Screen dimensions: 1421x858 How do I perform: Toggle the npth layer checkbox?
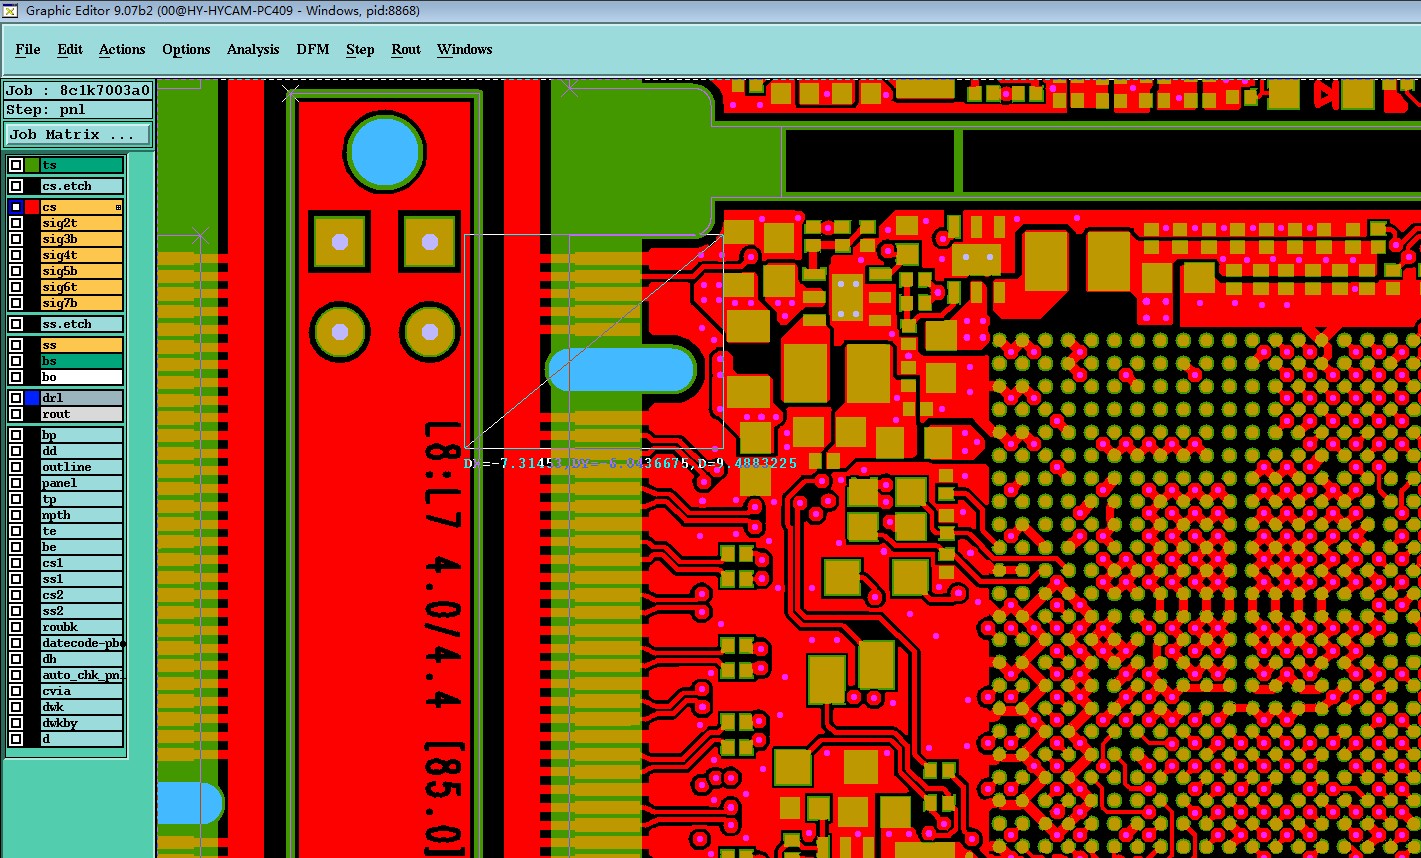tap(16, 515)
